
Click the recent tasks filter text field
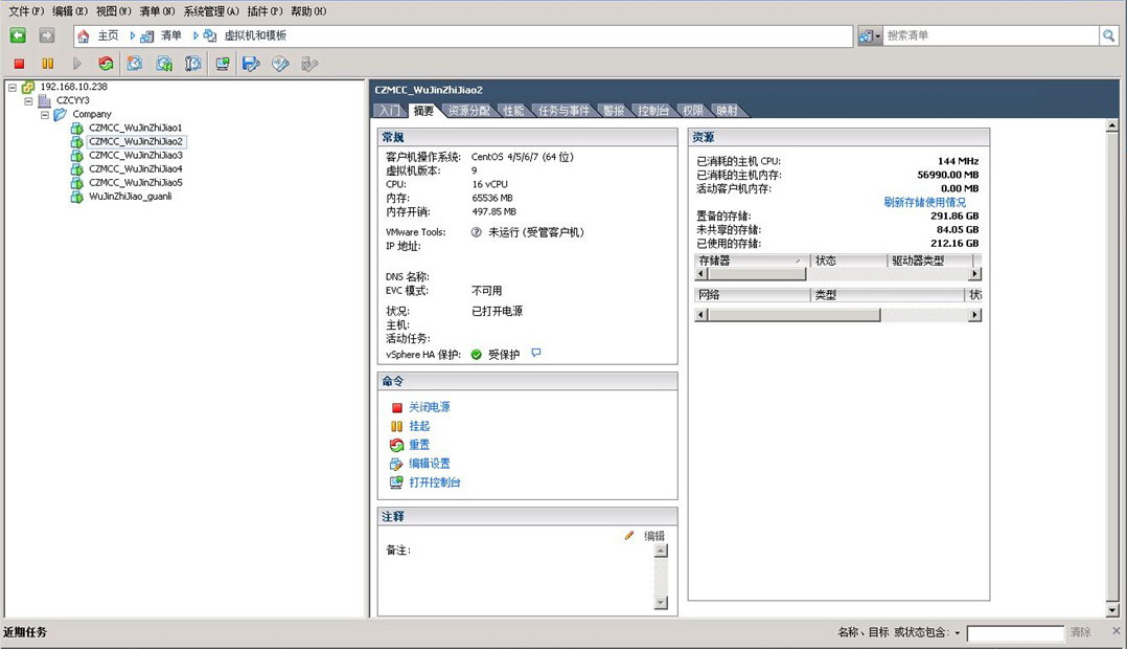(x=1014, y=633)
